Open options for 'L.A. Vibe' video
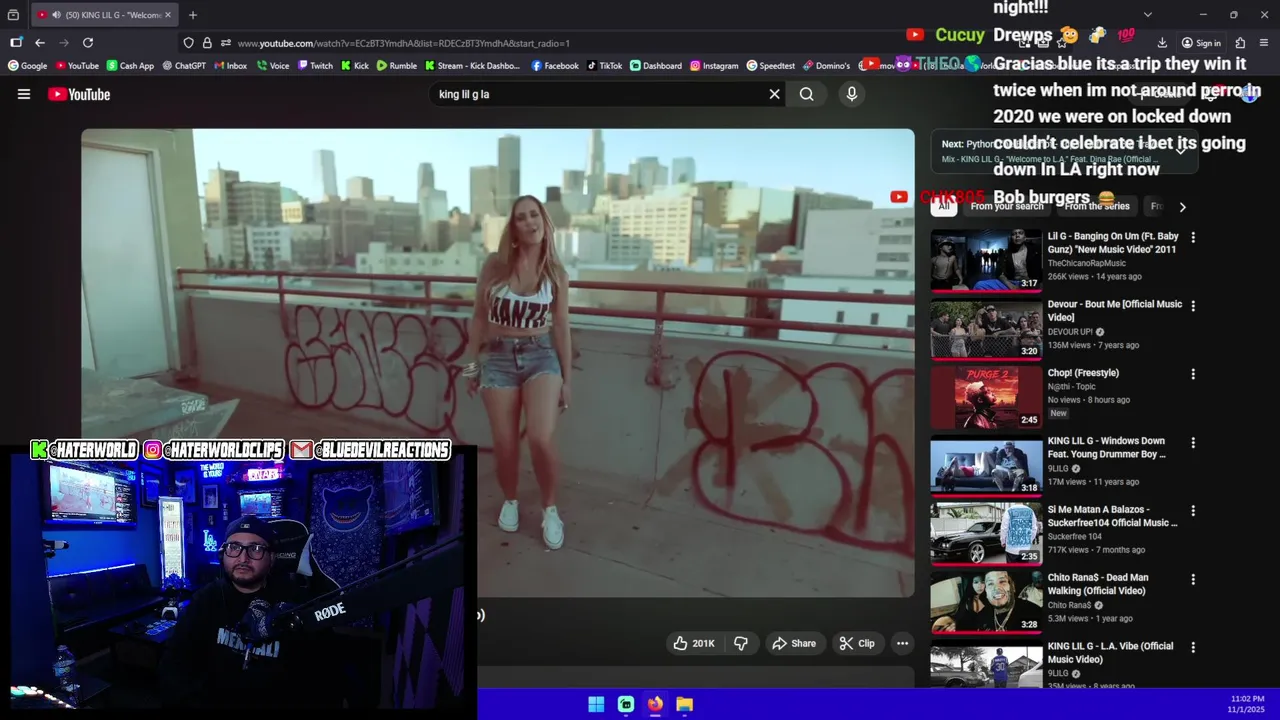This screenshot has width=1280, height=720. coord(1193,647)
